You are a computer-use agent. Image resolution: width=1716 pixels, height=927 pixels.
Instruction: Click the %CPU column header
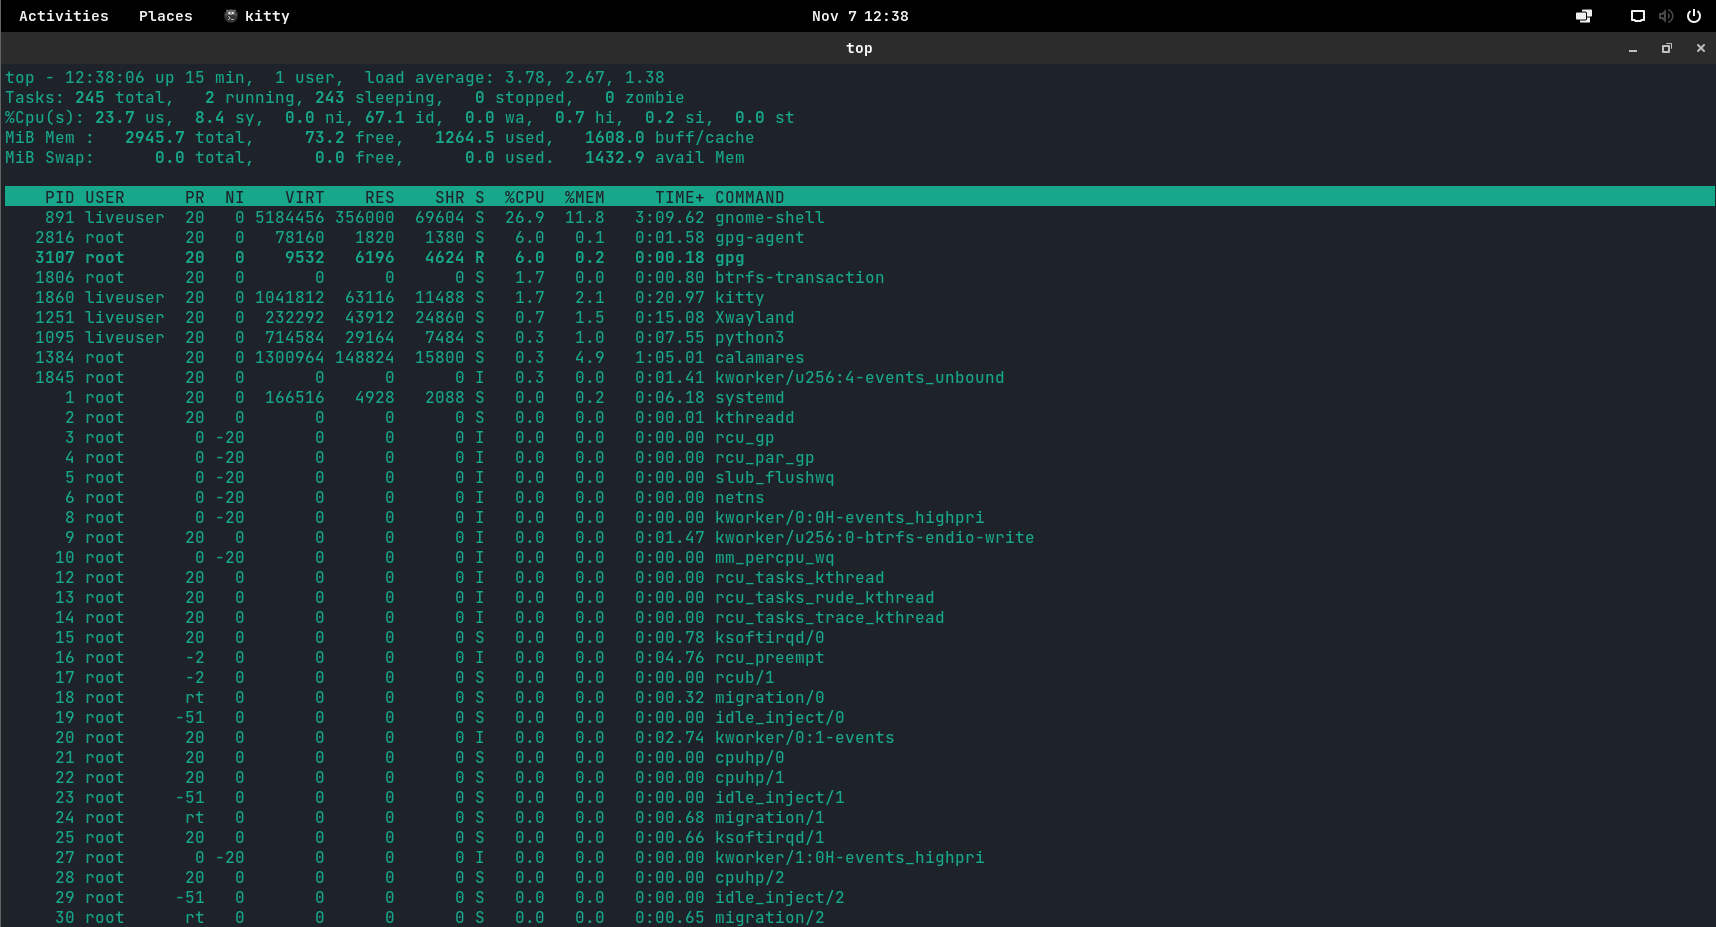coord(524,198)
